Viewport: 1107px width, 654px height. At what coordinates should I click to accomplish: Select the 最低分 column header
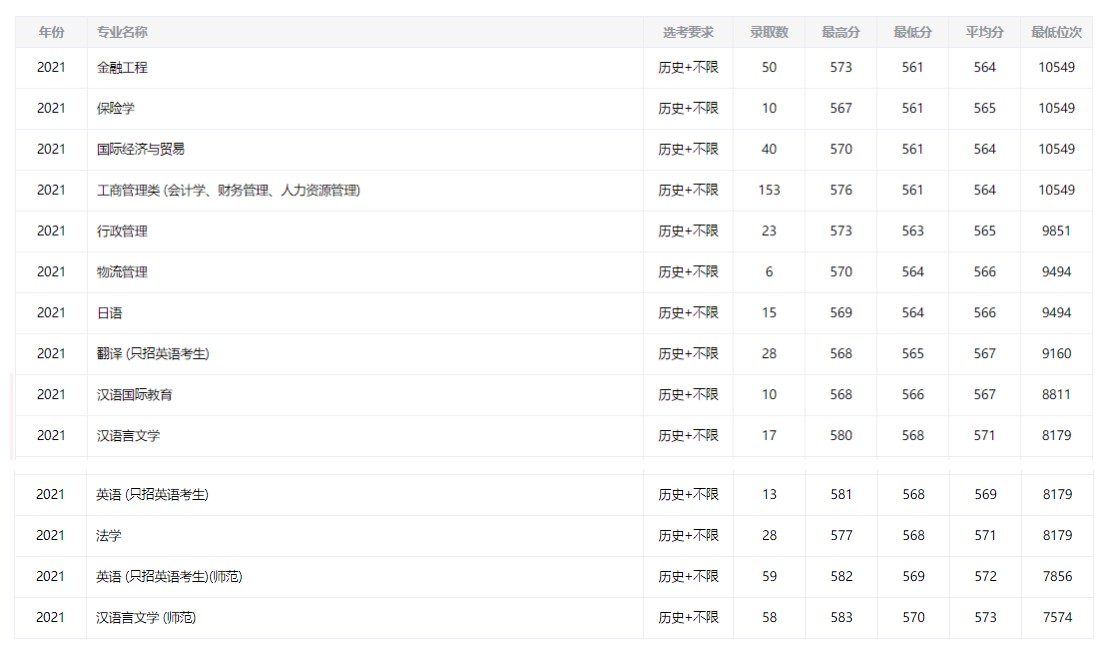pos(913,32)
